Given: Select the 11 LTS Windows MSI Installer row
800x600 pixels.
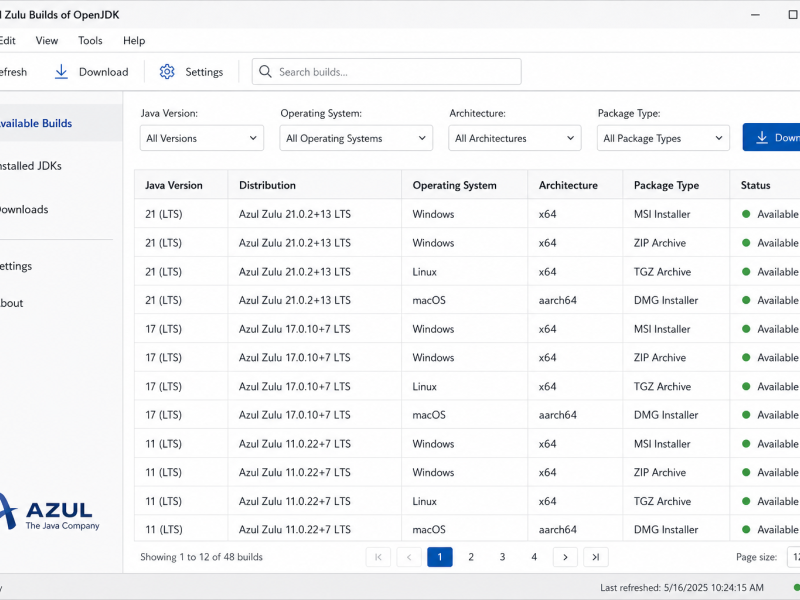Looking at the screenshot, I should 467,444.
